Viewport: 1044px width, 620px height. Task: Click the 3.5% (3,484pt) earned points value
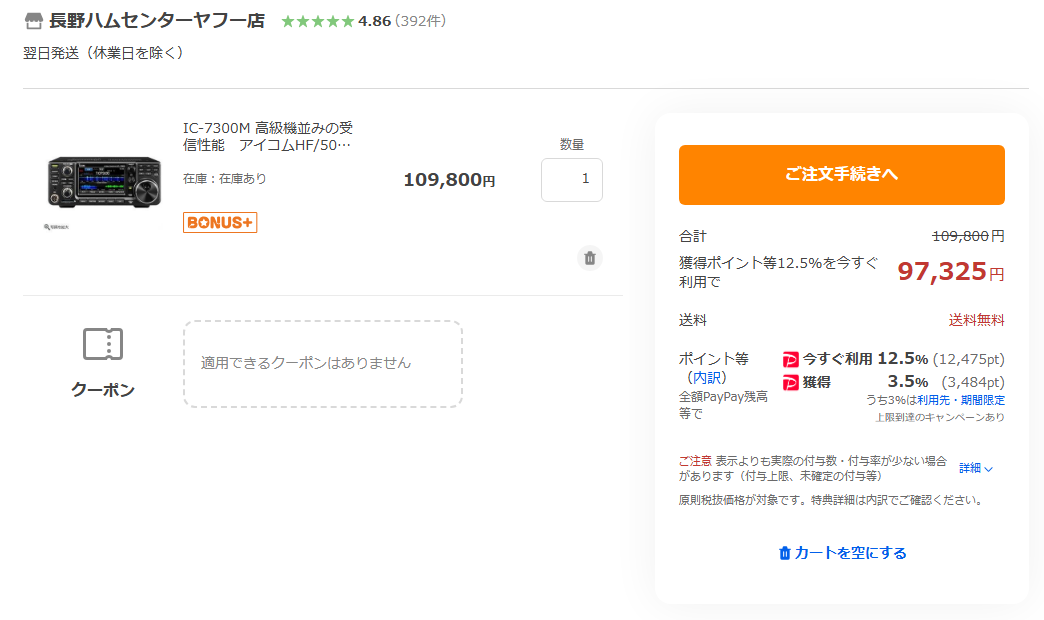coord(946,382)
